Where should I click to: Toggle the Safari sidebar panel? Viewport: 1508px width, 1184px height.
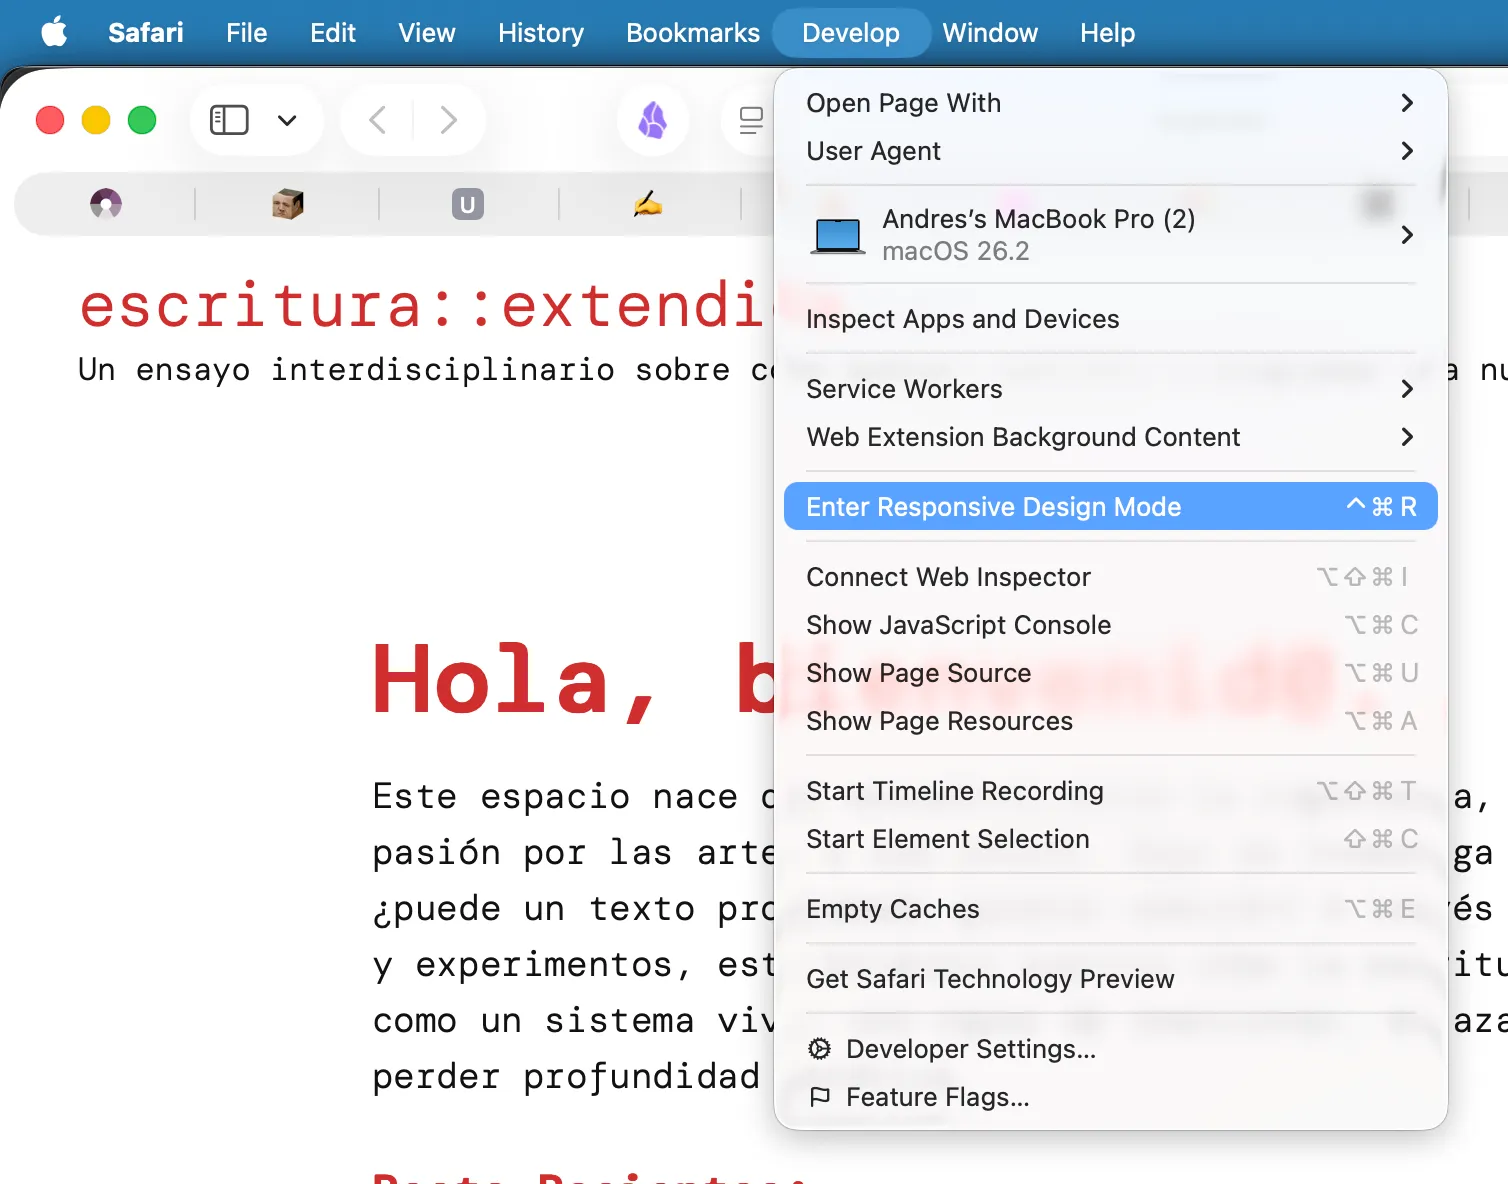228,119
